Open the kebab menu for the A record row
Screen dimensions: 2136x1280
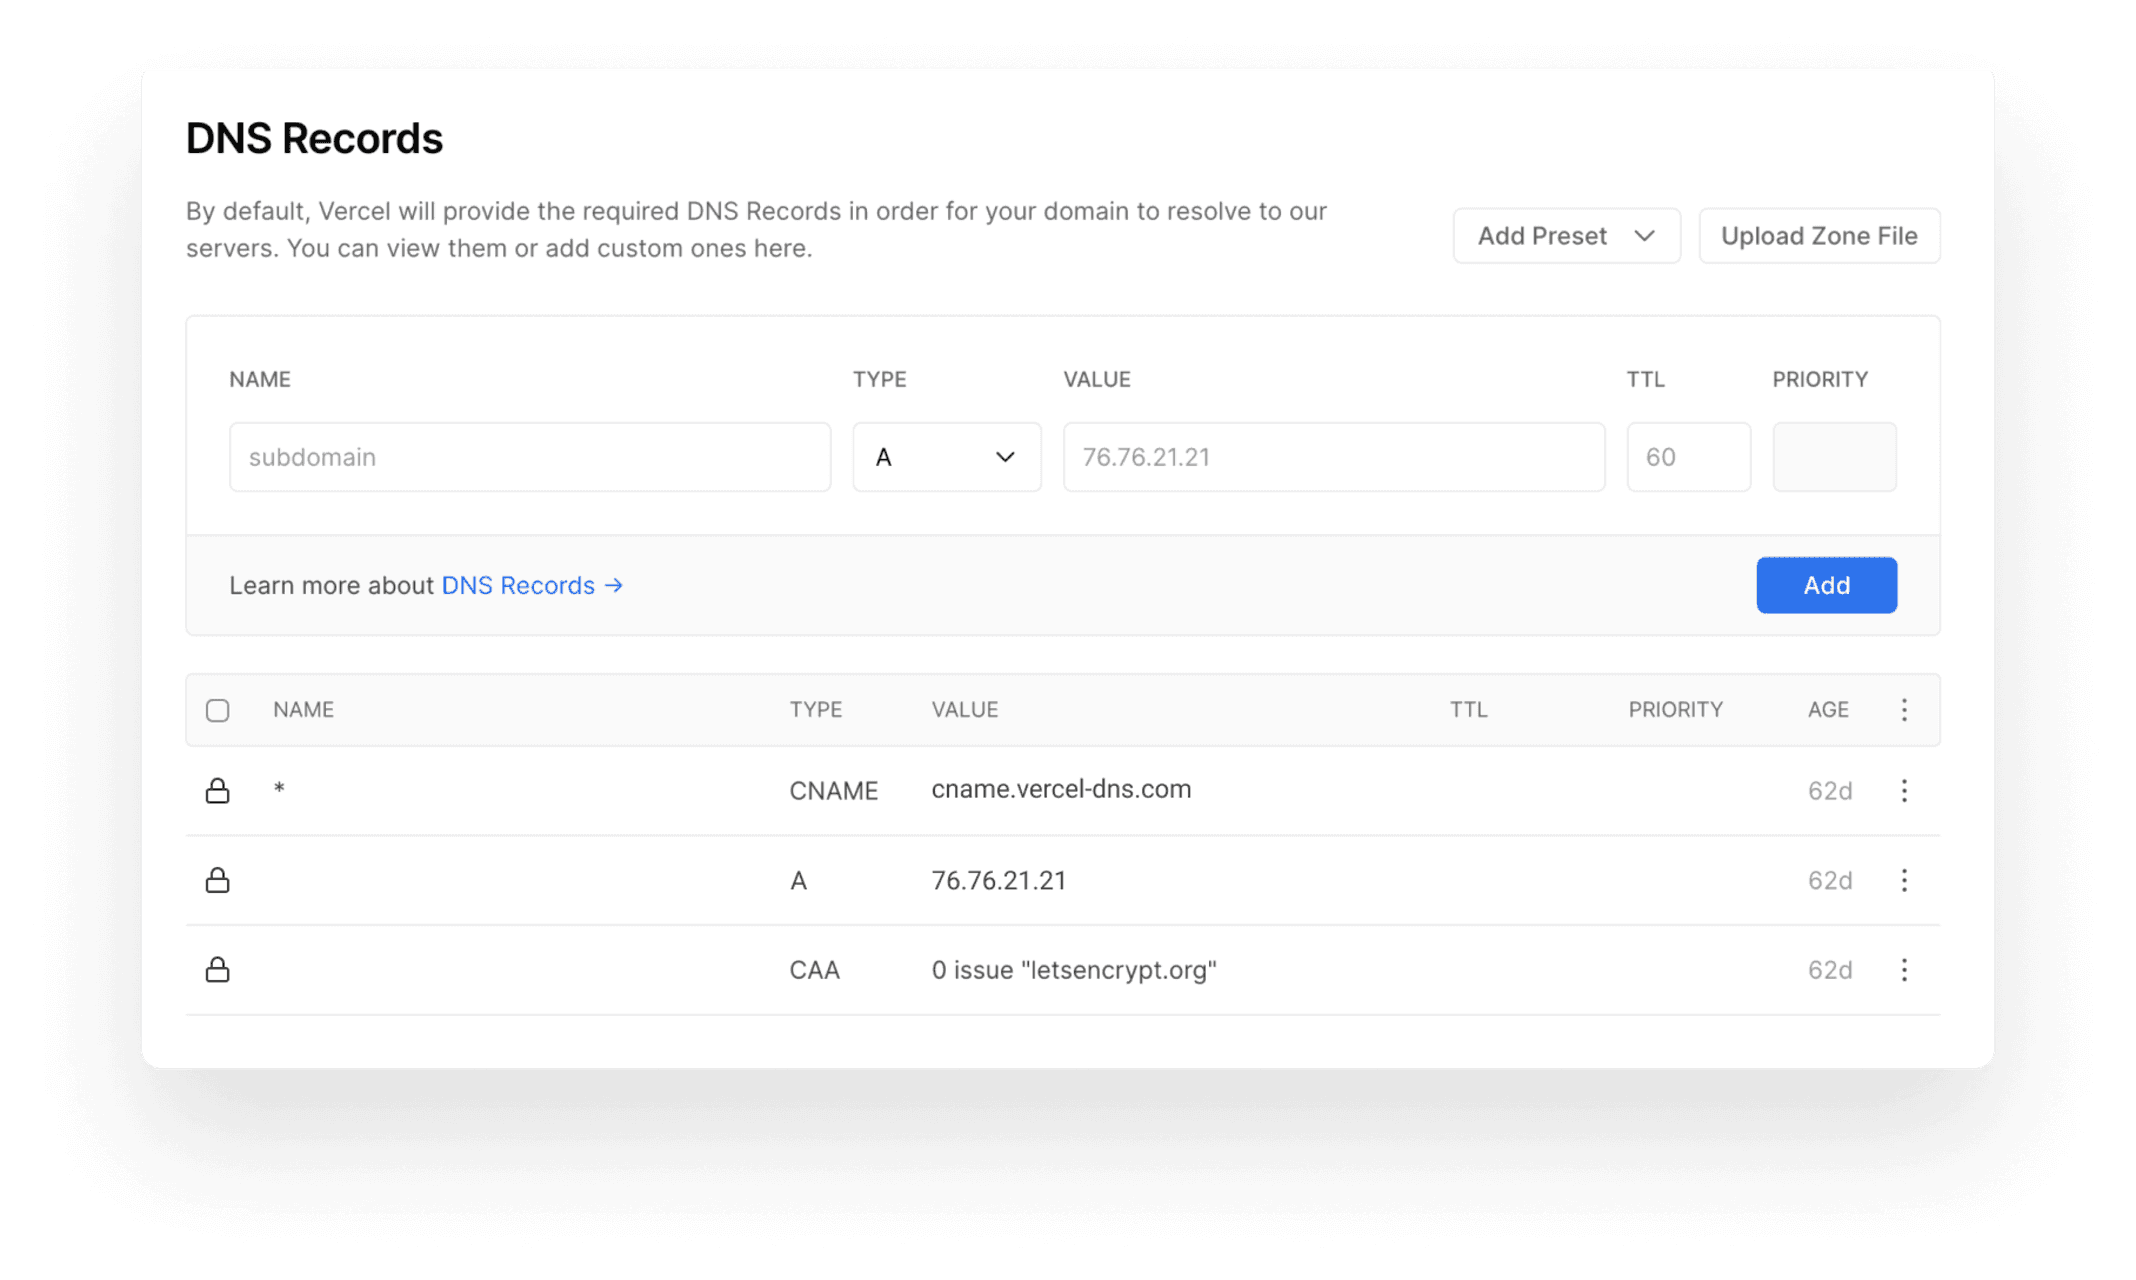click(x=1904, y=880)
